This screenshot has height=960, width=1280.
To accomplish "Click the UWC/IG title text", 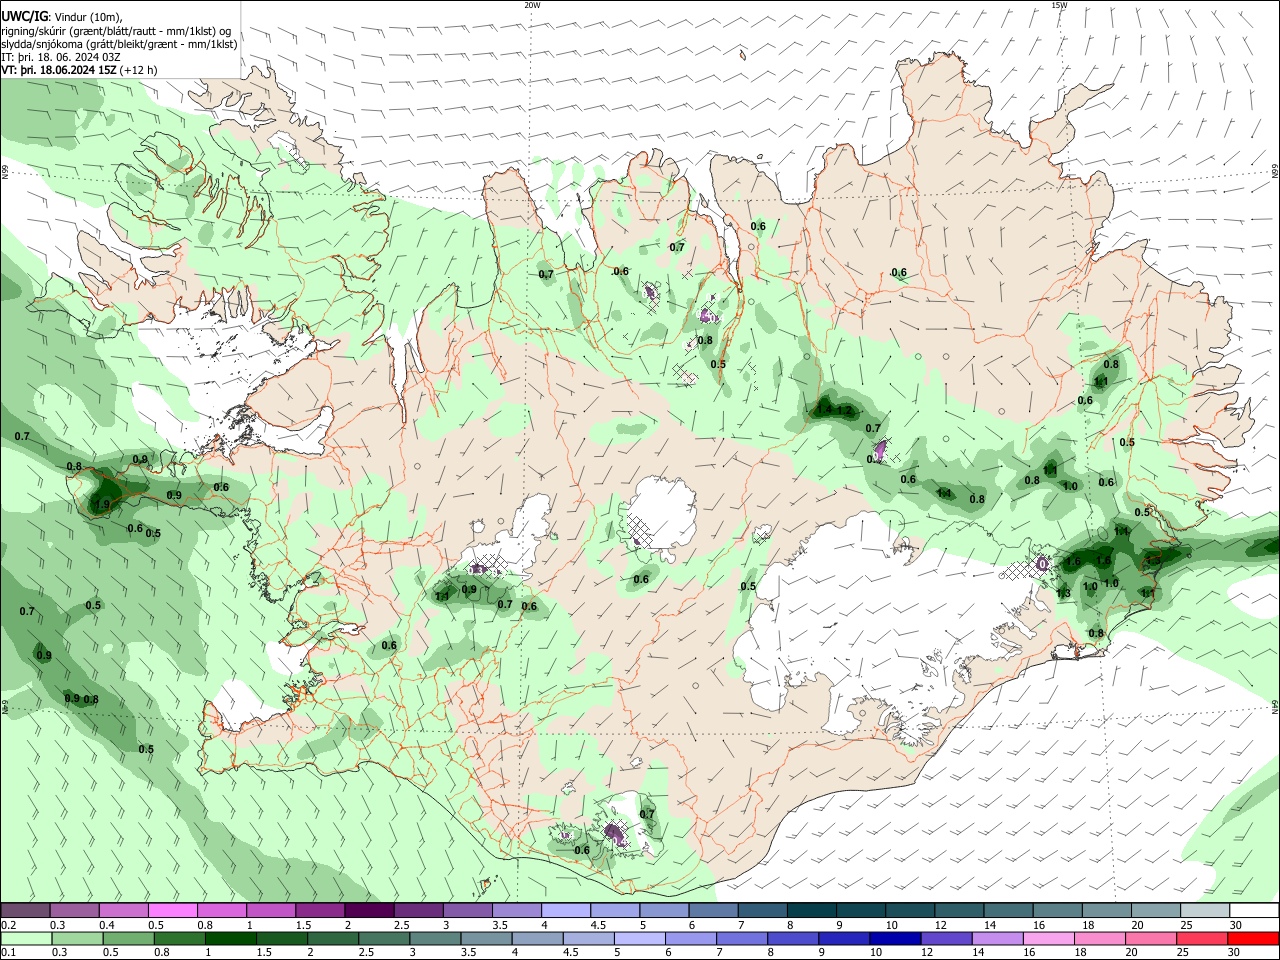I will tap(24, 17).
